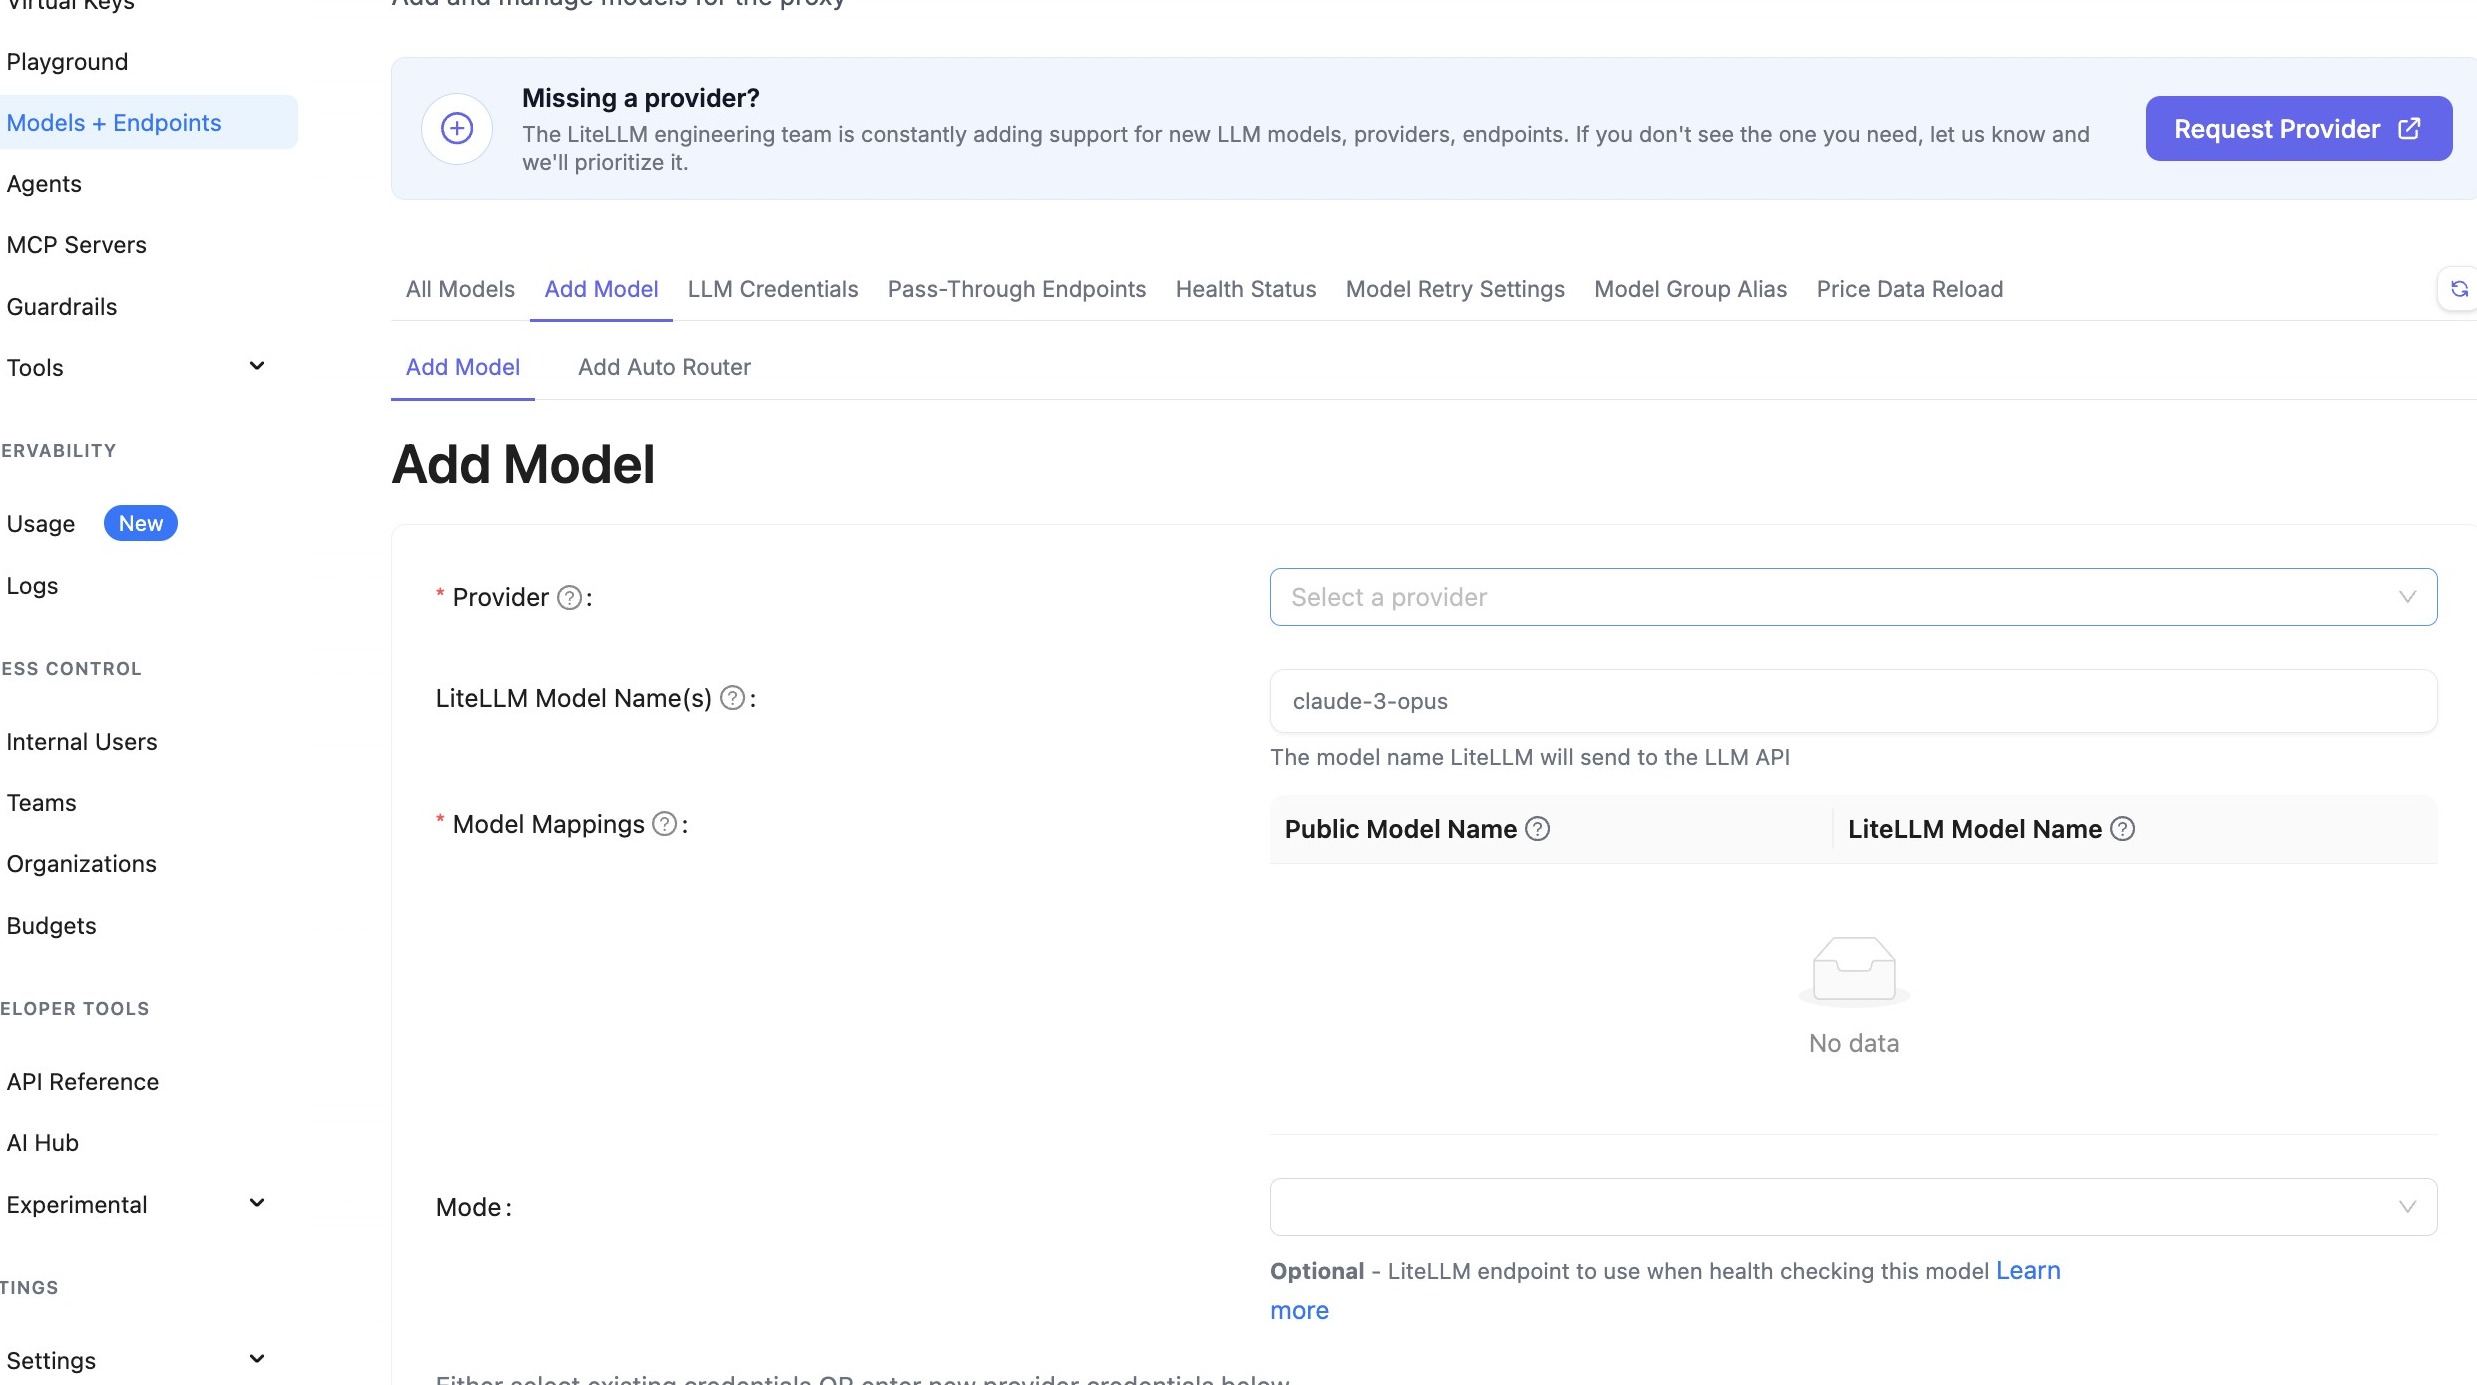Click help icon next to Model Mappings

click(664, 824)
